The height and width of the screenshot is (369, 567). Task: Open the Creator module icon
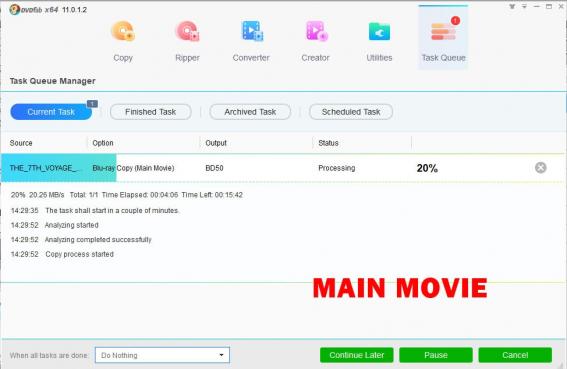tap(316, 32)
